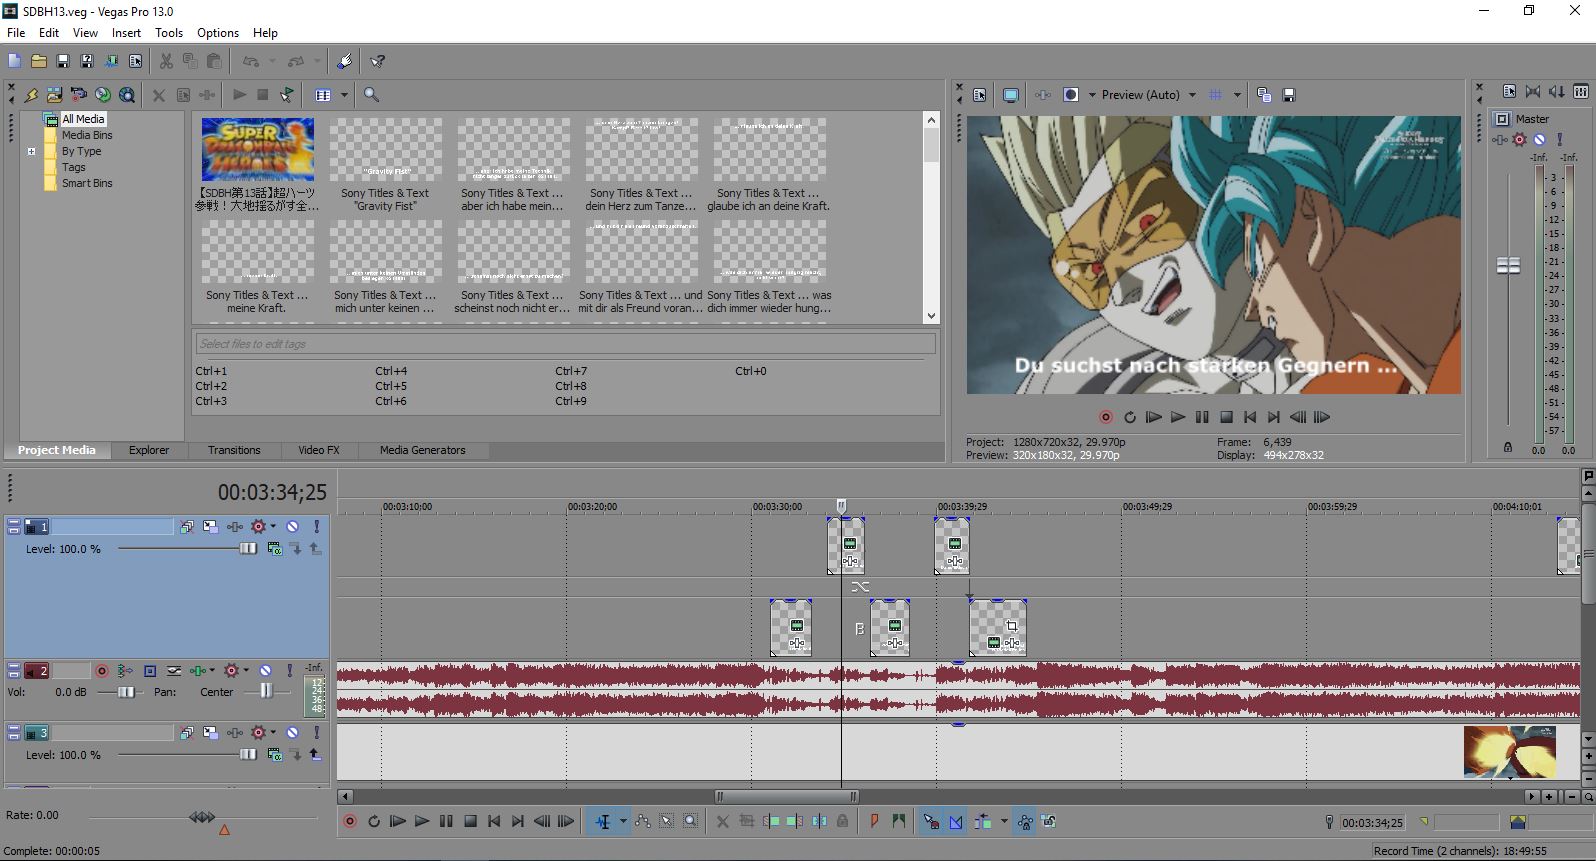Select the Media Bins folder
1596x861 pixels.
pyautogui.click(x=87, y=135)
